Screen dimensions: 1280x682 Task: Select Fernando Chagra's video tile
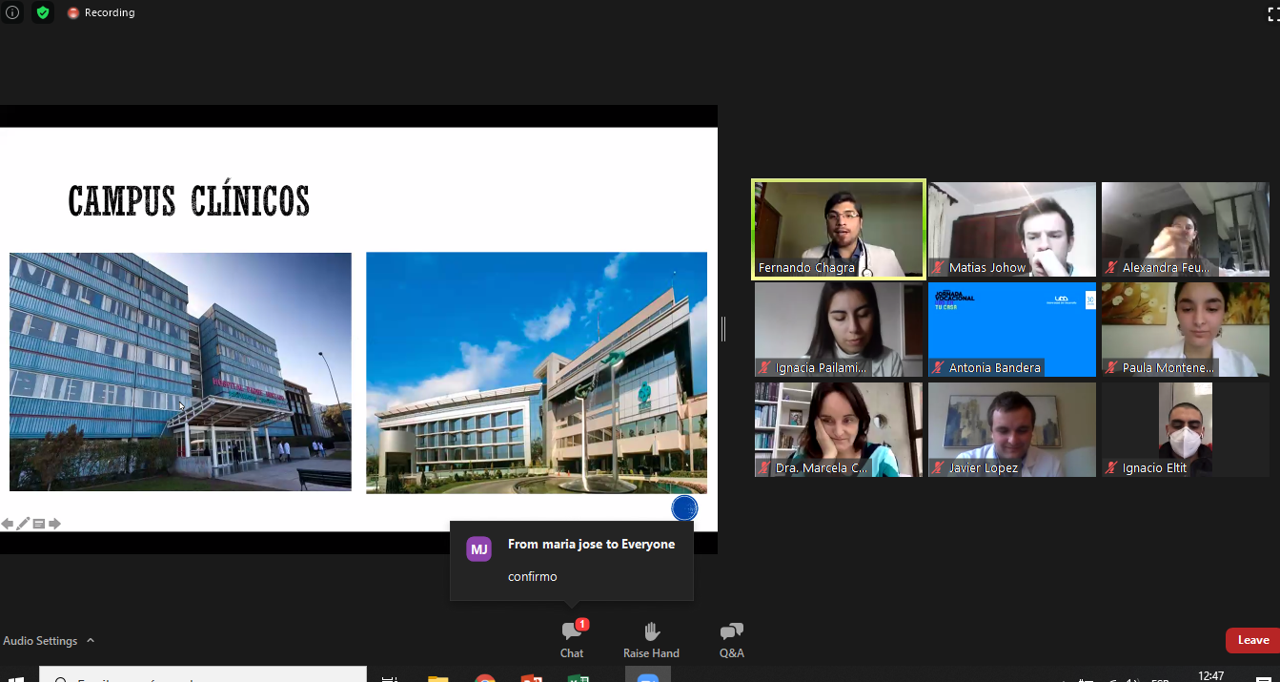[838, 229]
